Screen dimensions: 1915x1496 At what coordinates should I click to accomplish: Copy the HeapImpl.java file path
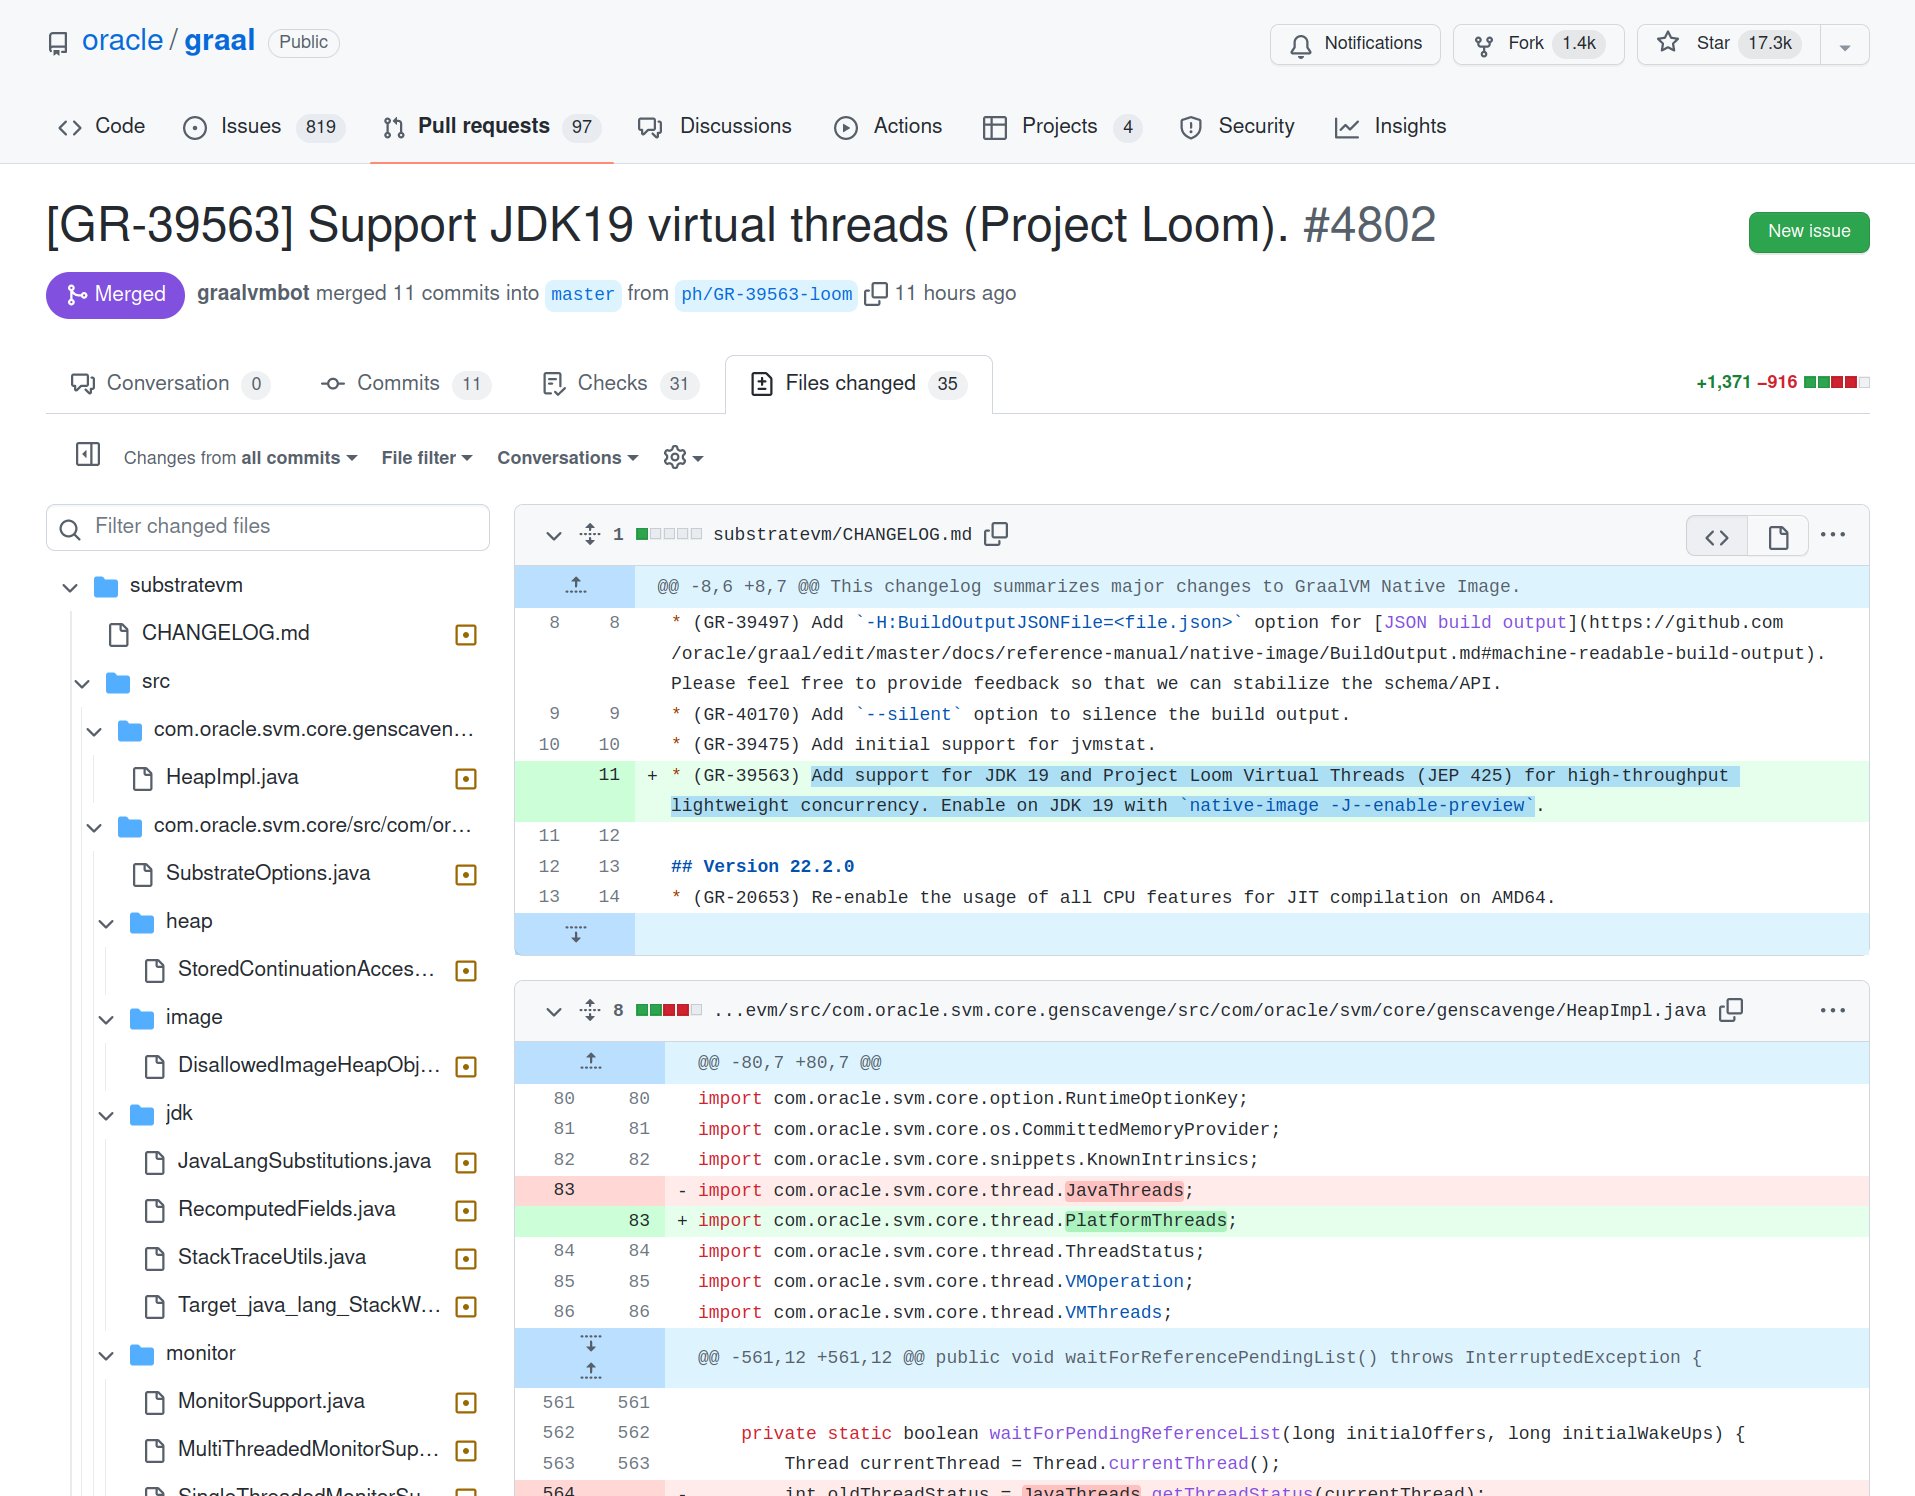[1730, 1011]
